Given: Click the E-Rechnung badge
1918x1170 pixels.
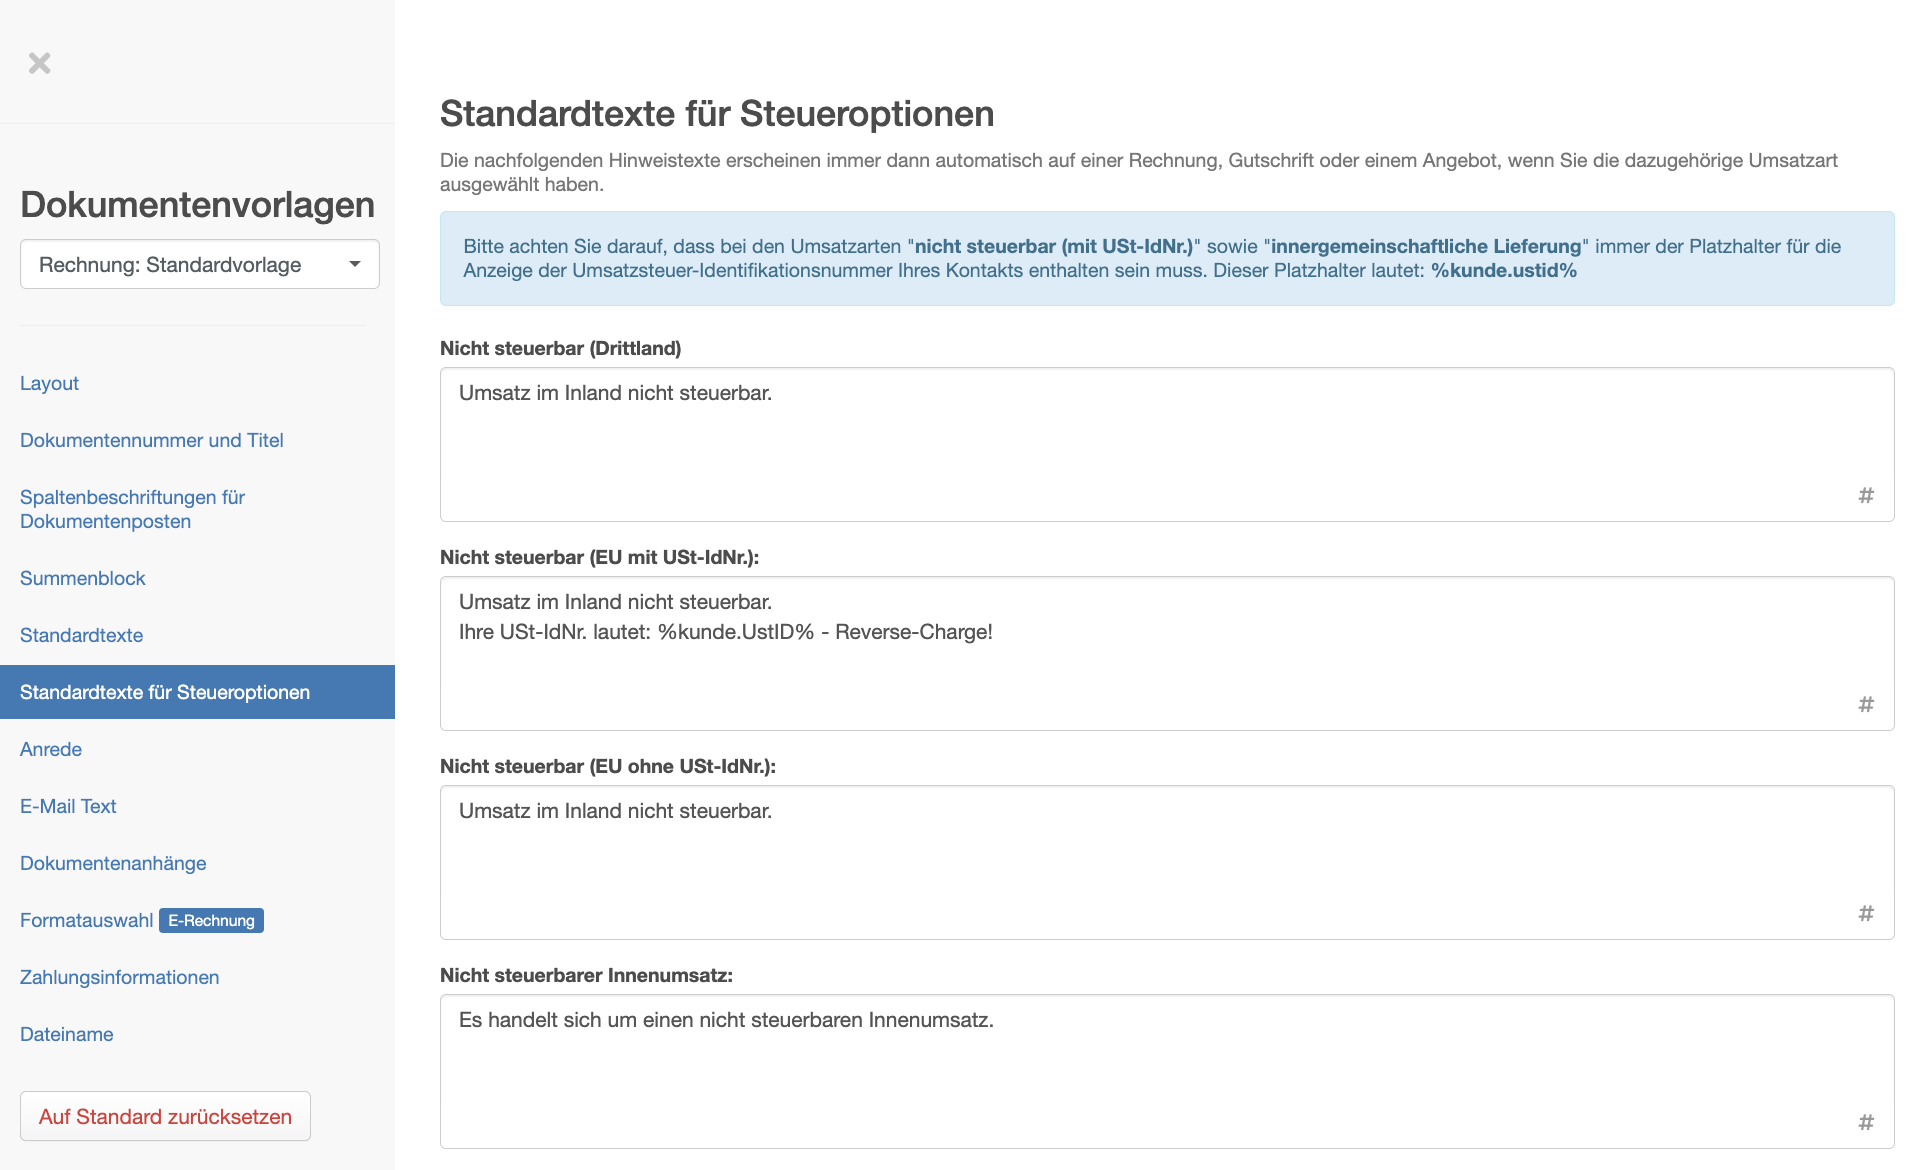Looking at the screenshot, I should point(211,920).
